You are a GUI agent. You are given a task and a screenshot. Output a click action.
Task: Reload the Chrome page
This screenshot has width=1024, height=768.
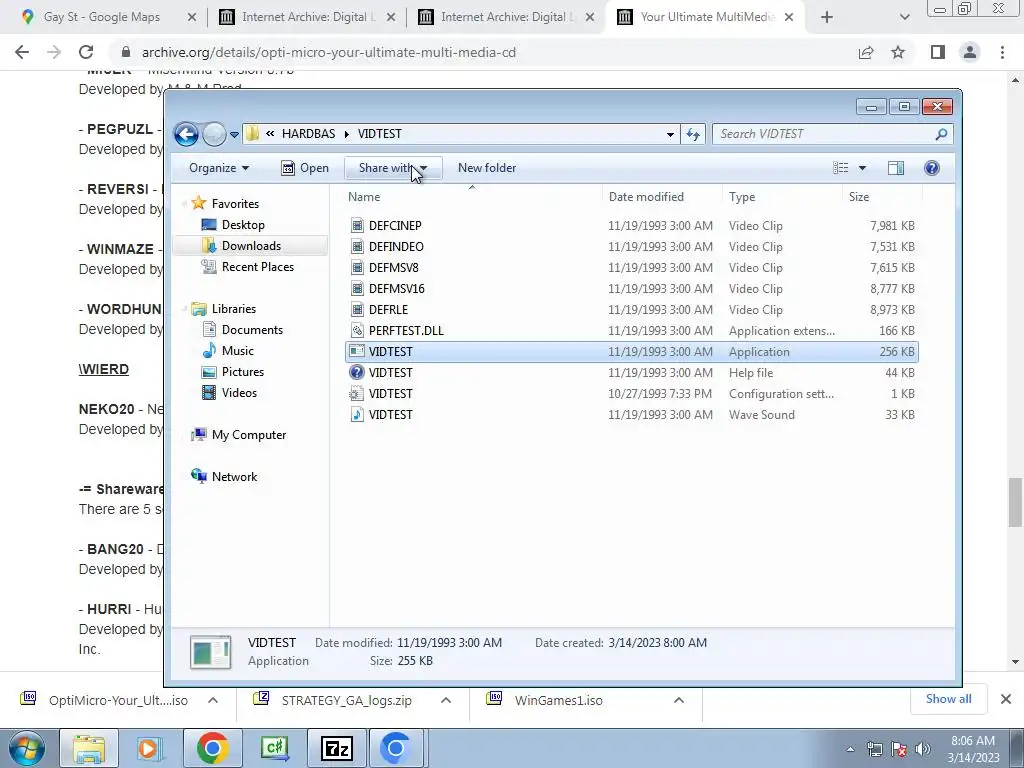point(86,52)
